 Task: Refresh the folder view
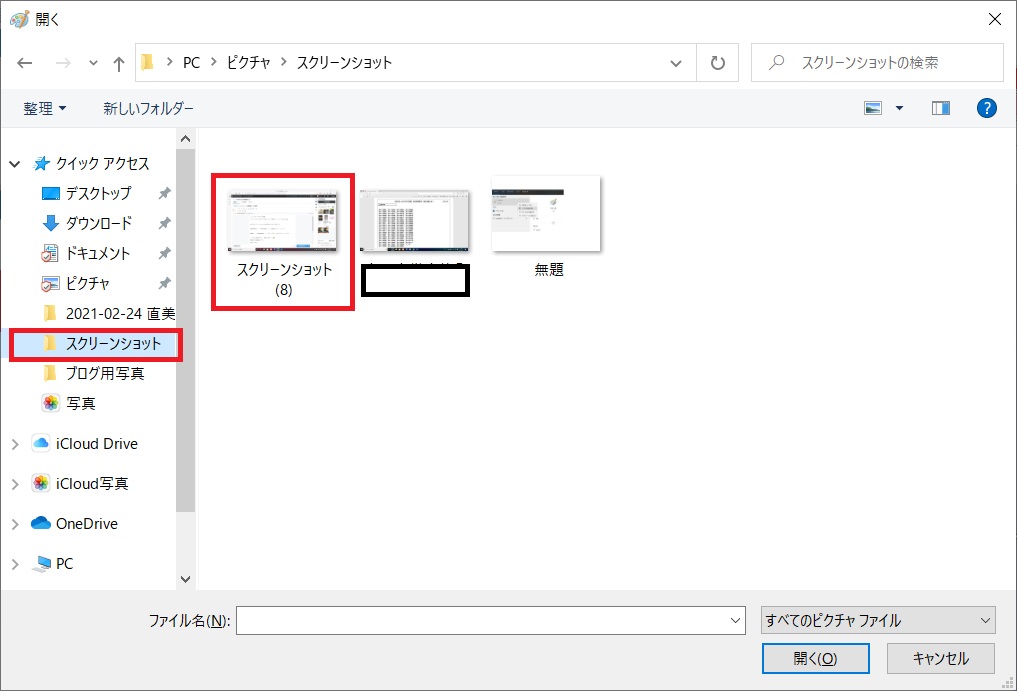click(x=717, y=63)
